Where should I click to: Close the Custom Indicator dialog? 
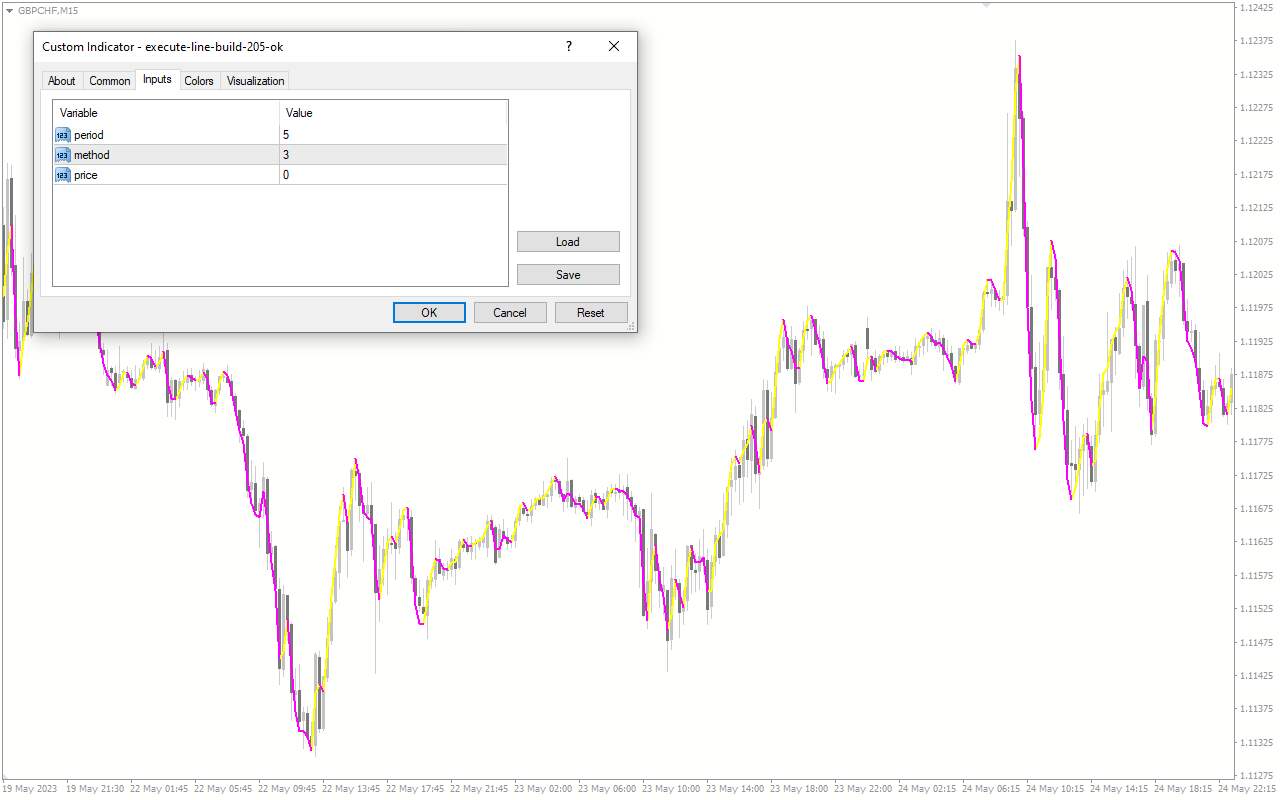[x=614, y=46]
